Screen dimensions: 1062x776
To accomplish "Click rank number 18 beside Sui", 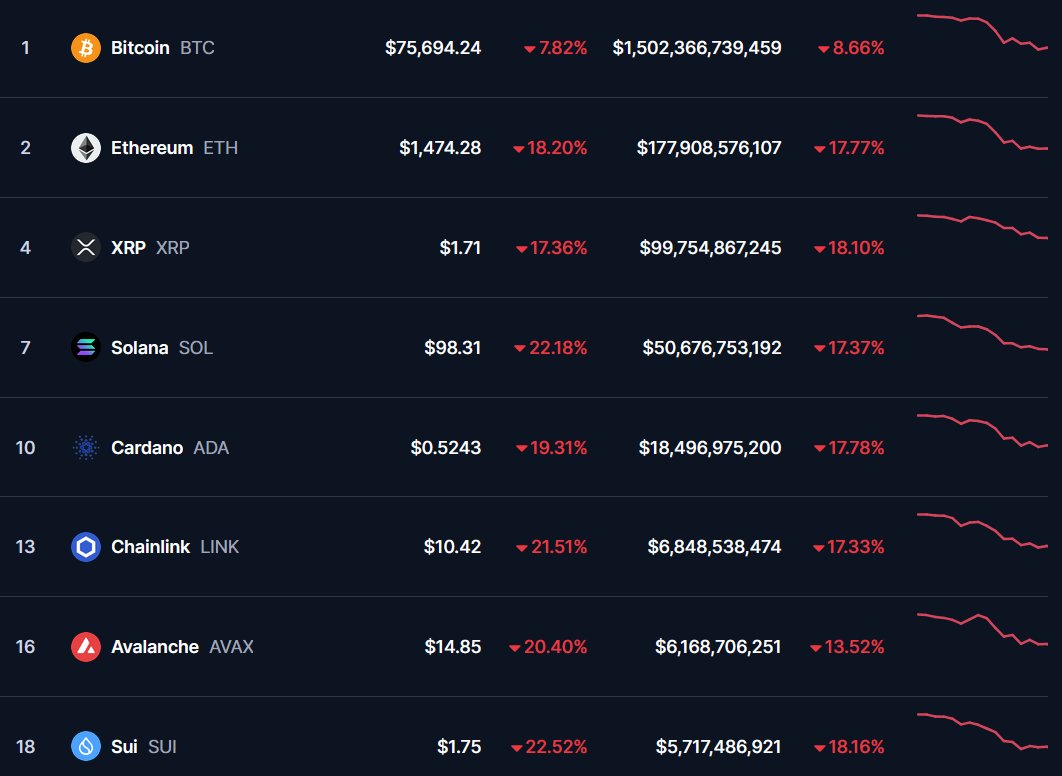I will tap(25, 746).
